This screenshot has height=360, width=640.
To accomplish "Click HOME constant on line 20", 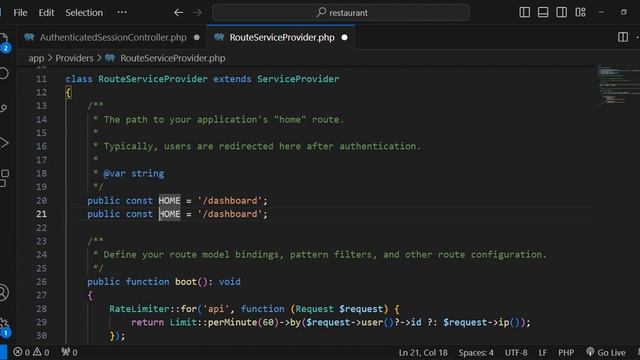I will click(169, 201).
